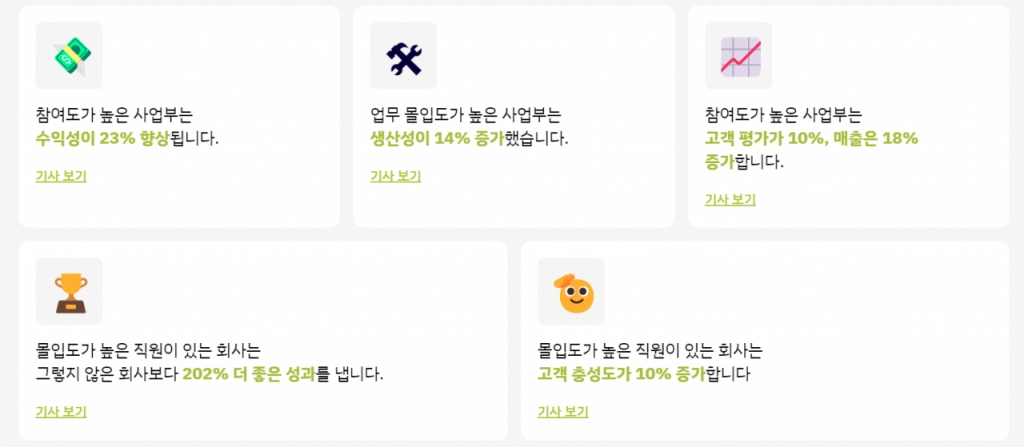
Task: Click the saluting smiley face icon
Action: pyautogui.click(x=571, y=291)
